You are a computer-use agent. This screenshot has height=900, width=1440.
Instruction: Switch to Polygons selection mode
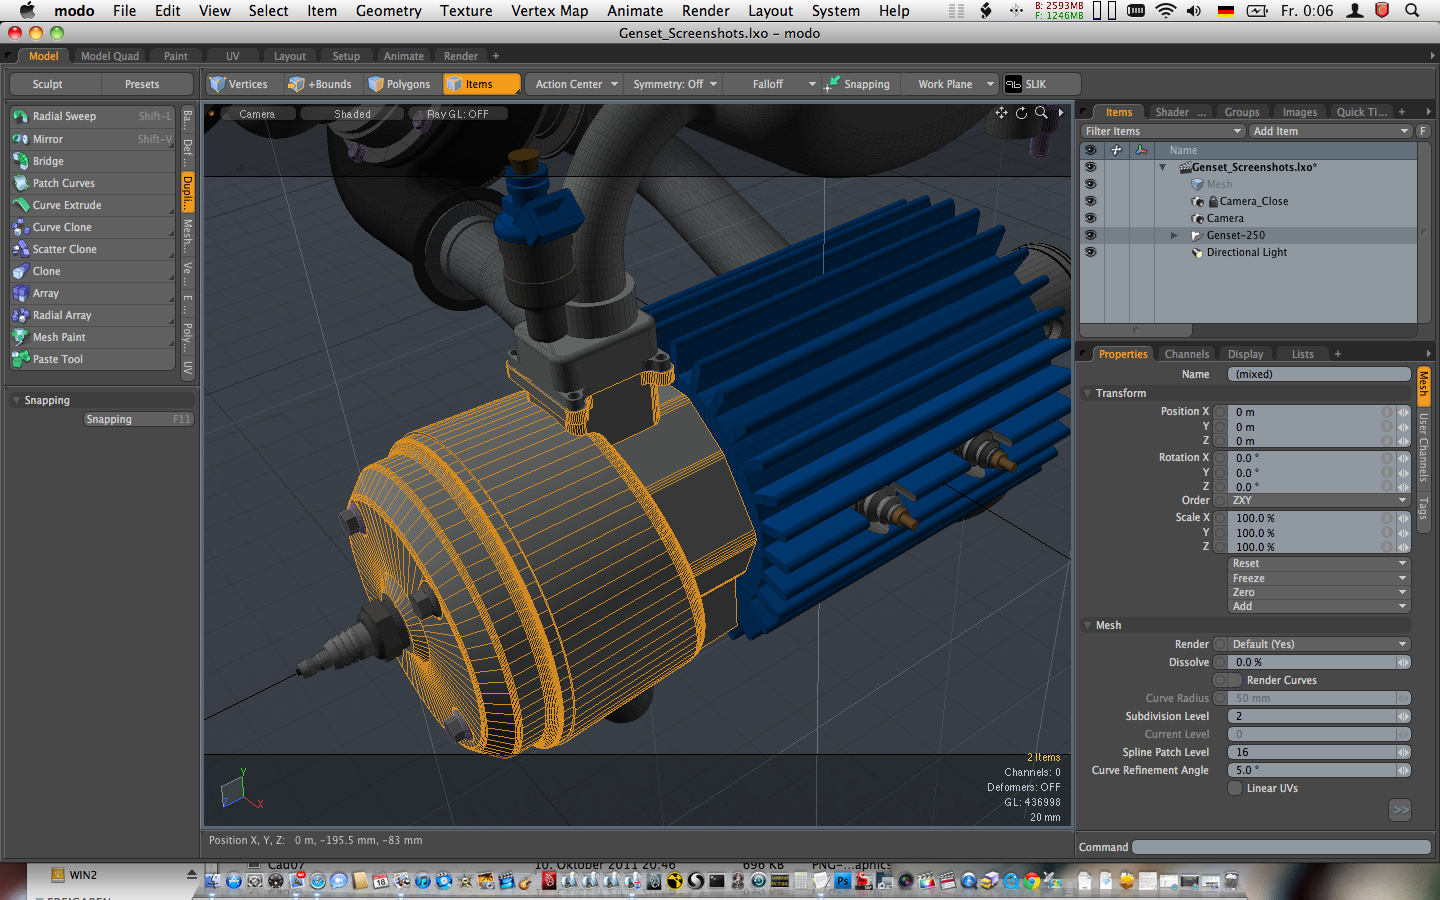click(x=399, y=85)
